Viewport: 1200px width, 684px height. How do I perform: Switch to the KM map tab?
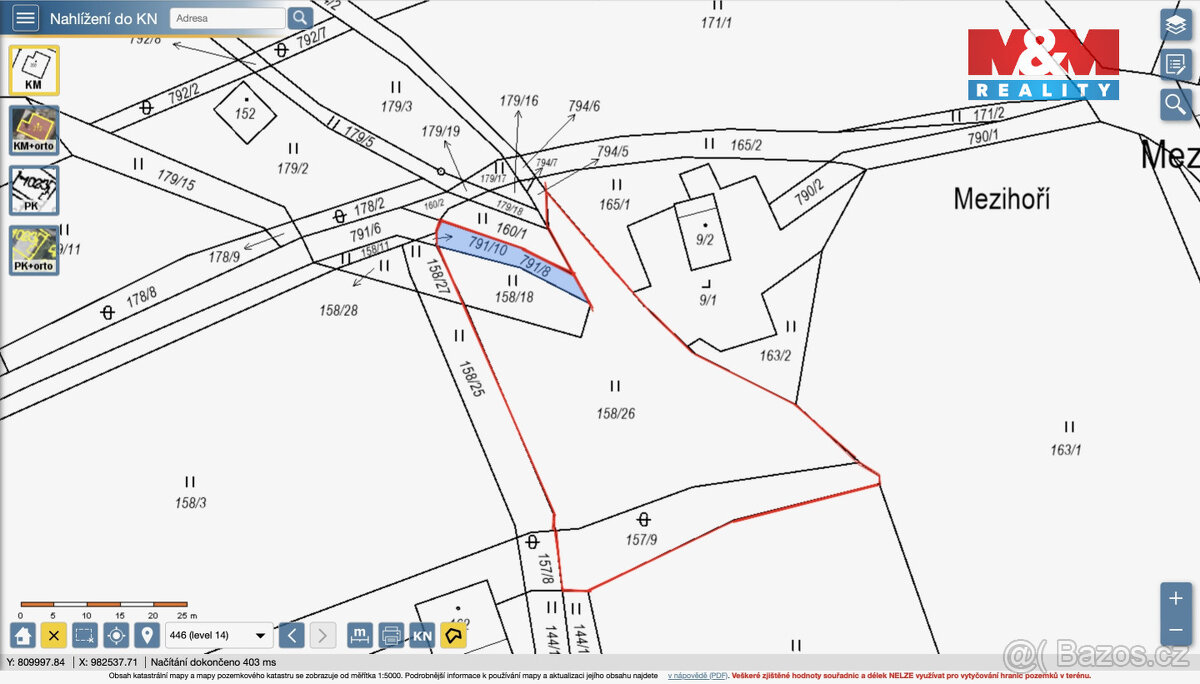point(33,70)
